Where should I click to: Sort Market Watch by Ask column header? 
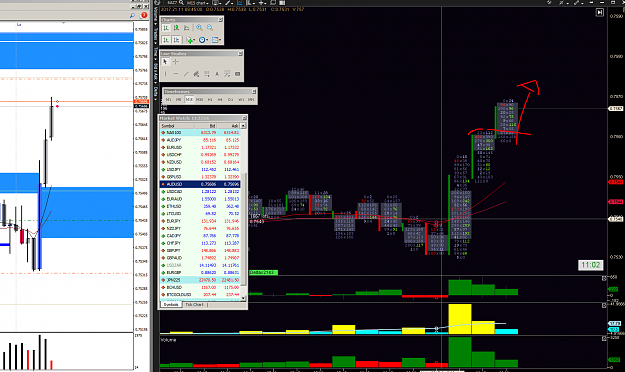[x=229, y=126]
